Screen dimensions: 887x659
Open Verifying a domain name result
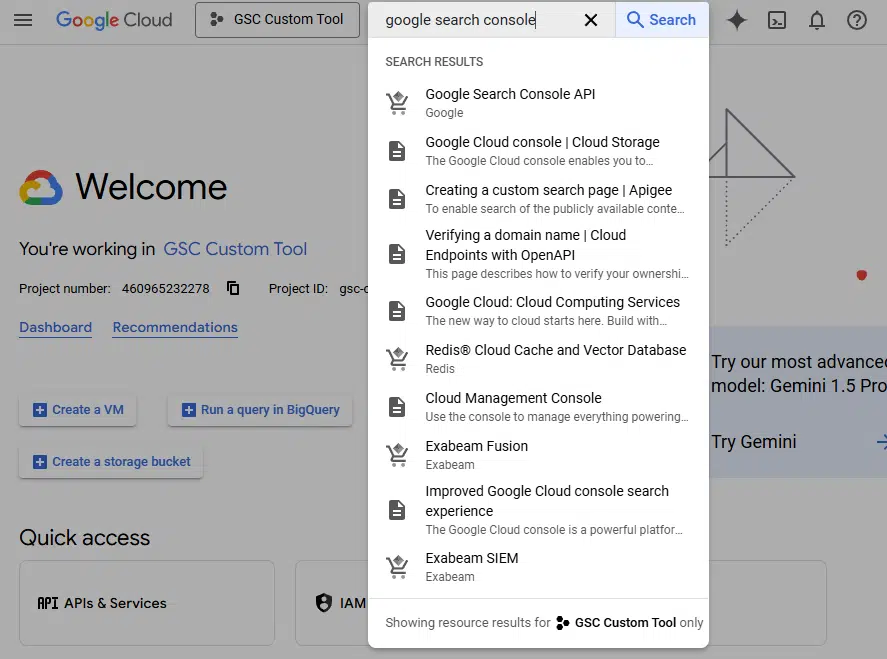pos(537,253)
